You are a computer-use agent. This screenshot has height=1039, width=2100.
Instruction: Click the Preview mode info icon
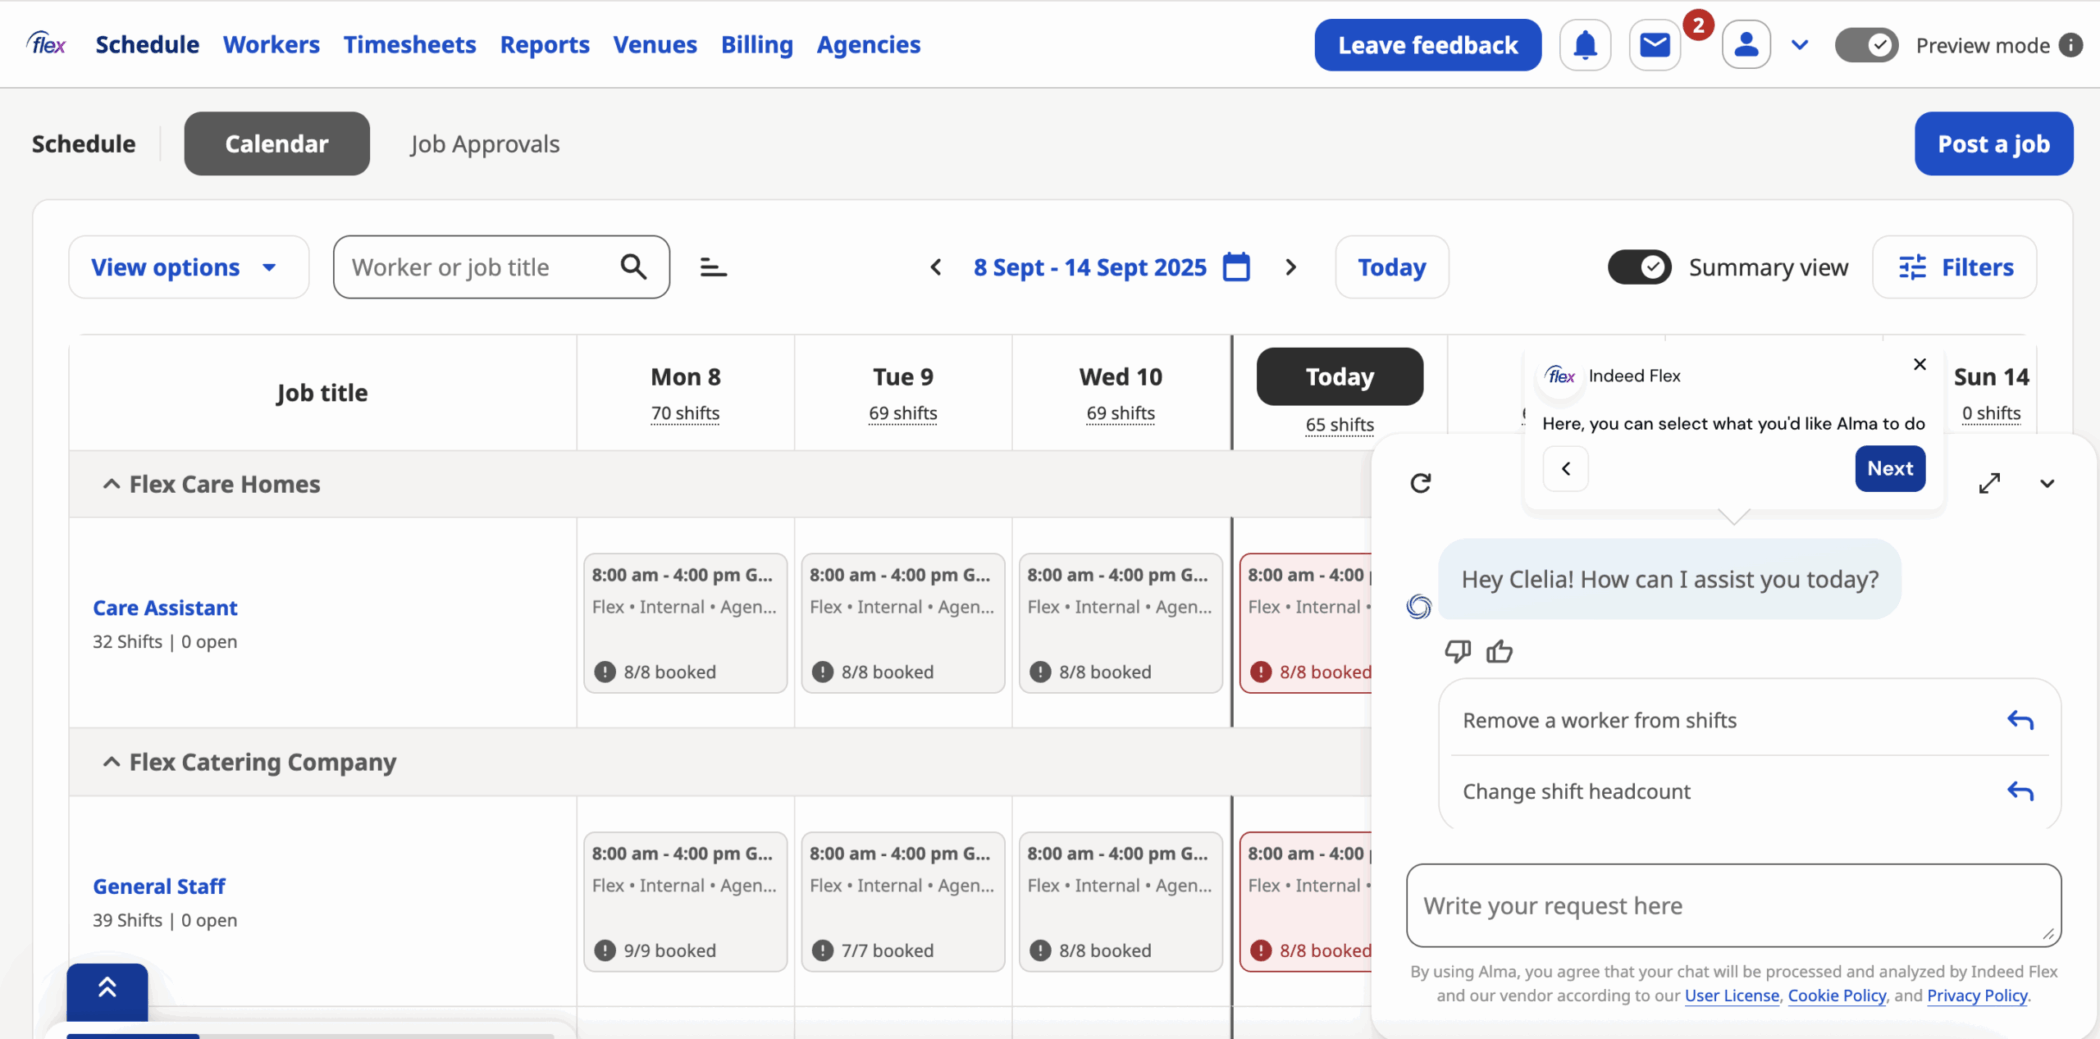pos(2071,45)
